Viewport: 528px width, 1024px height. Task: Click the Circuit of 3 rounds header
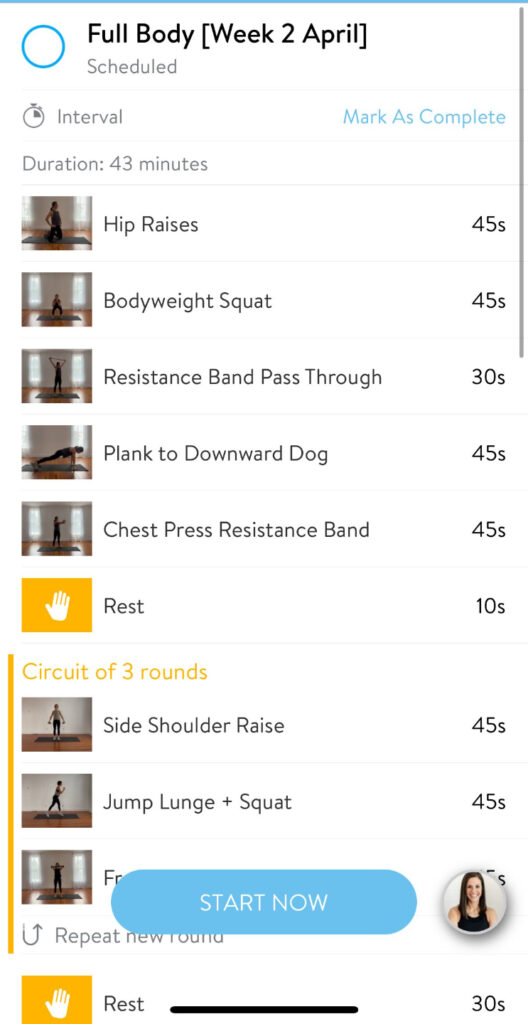115,671
